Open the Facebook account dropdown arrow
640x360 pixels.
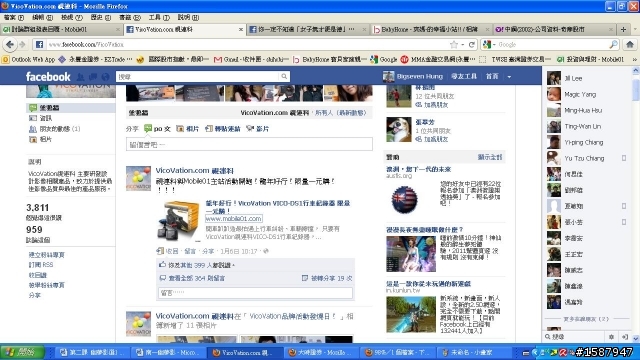509,77
